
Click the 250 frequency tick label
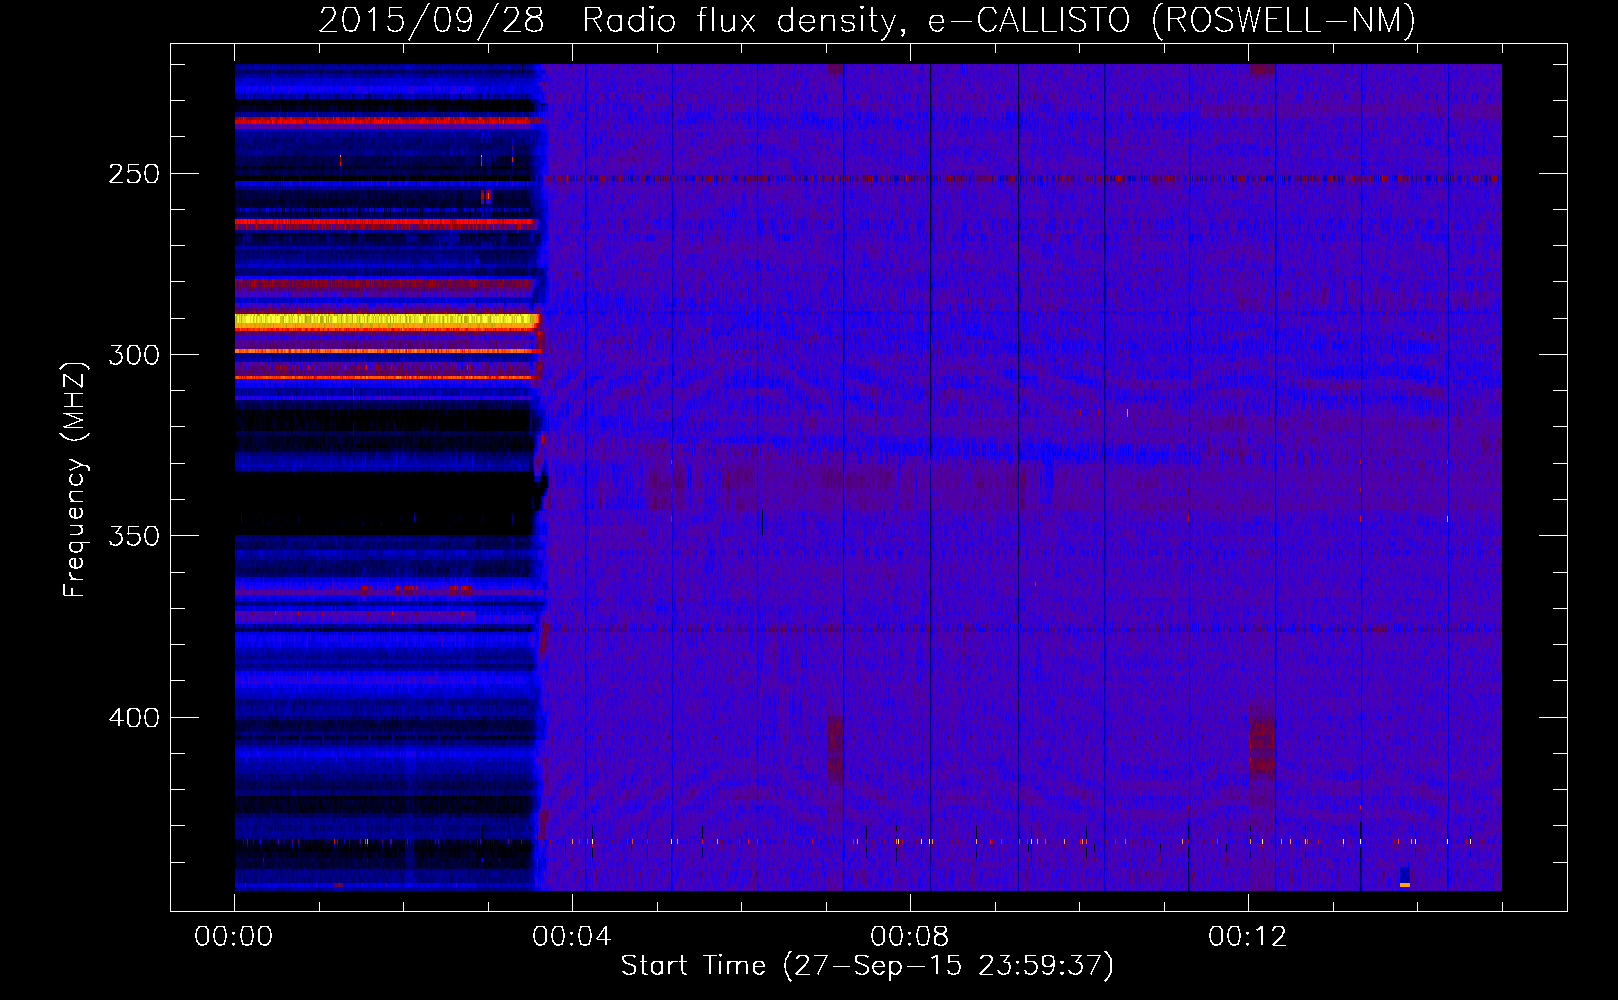pyautogui.click(x=134, y=174)
